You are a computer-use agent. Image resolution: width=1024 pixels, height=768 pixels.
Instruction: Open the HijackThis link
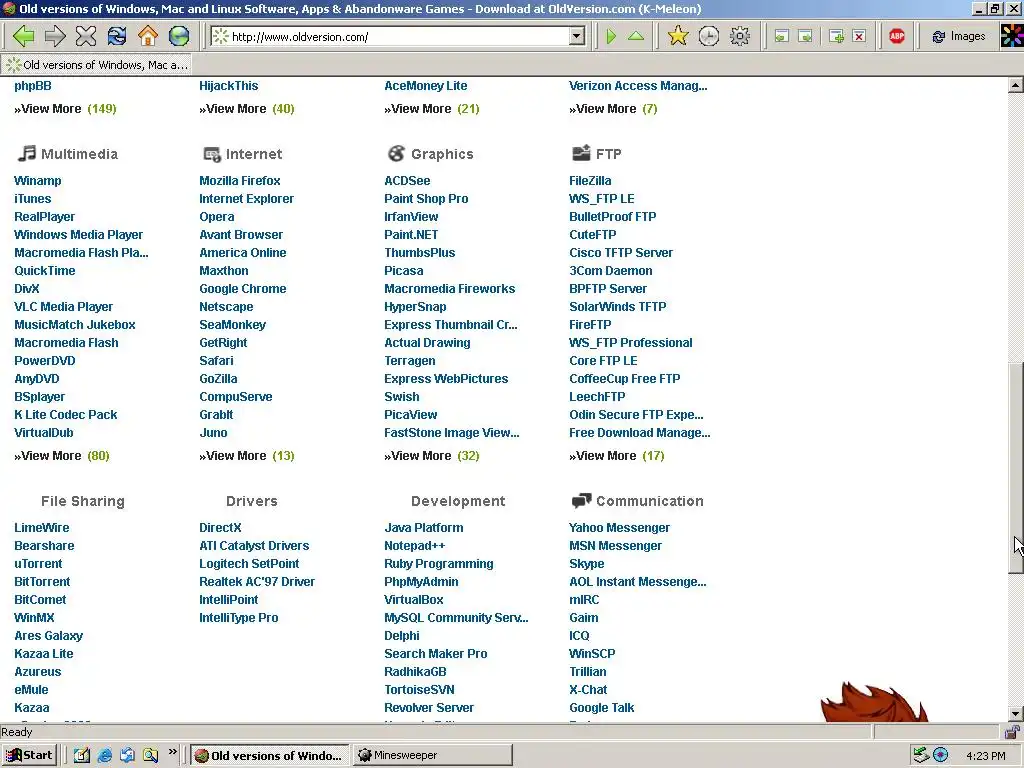pyautogui.click(x=229, y=86)
